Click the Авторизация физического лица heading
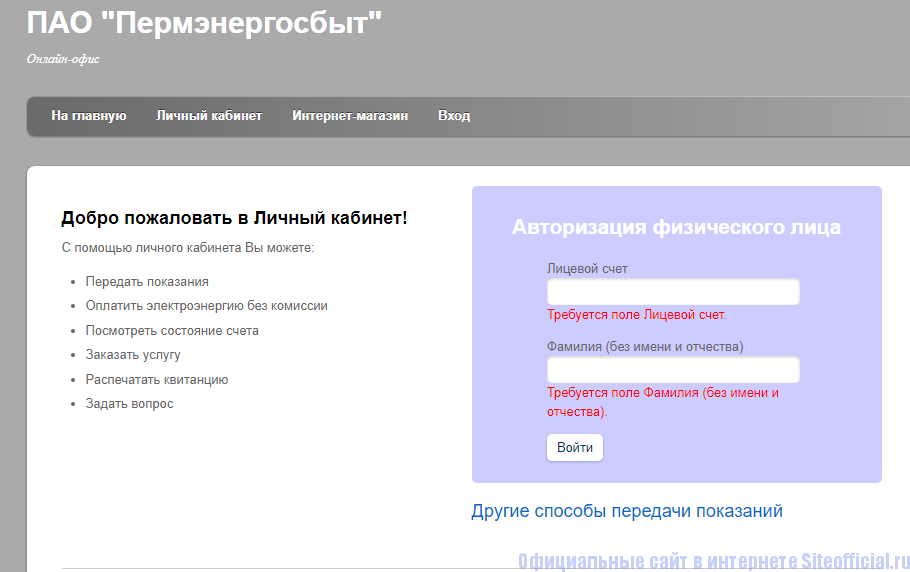The height and width of the screenshot is (572, 910). point(676,227)
